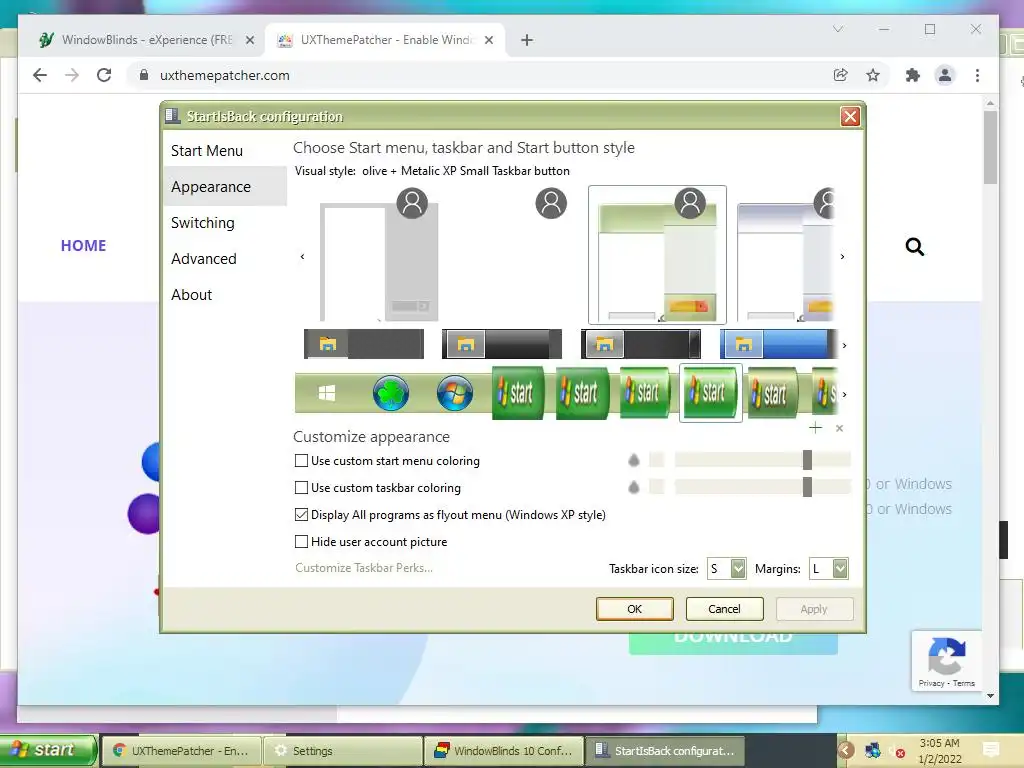Switch to WindowBlinds 10 Conf taskbar item
This screenshot has height=768, width=1024.
click(x=504, y=751)
